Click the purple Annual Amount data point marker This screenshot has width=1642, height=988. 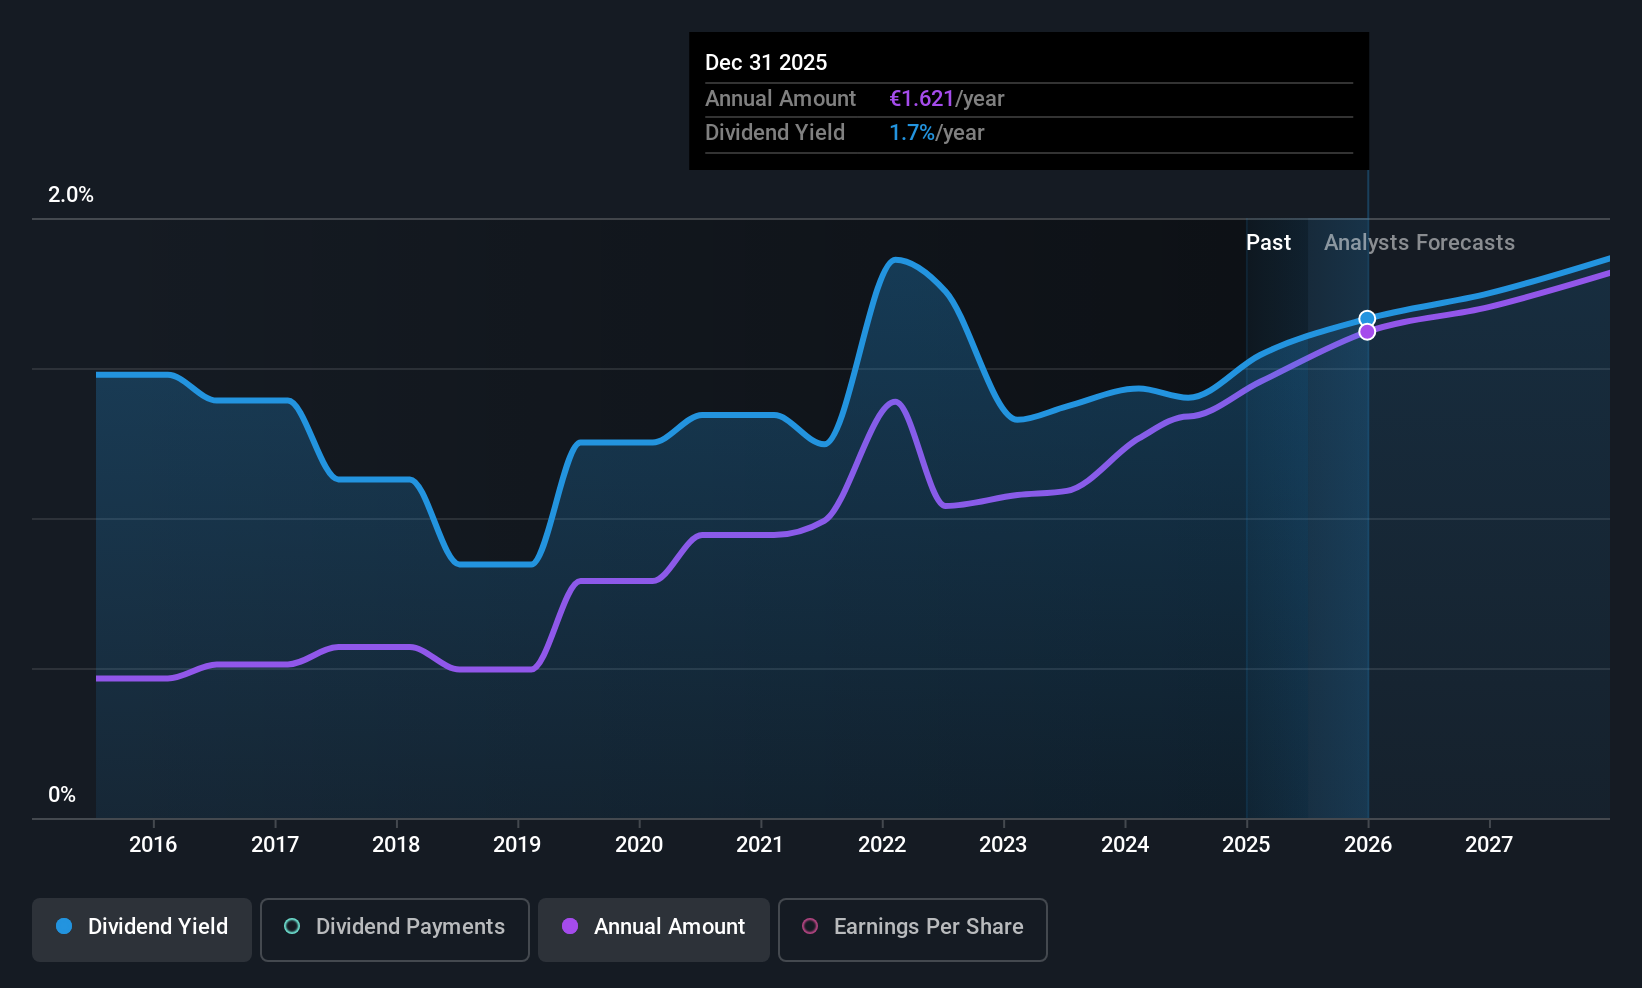[x=1367, y=332]
